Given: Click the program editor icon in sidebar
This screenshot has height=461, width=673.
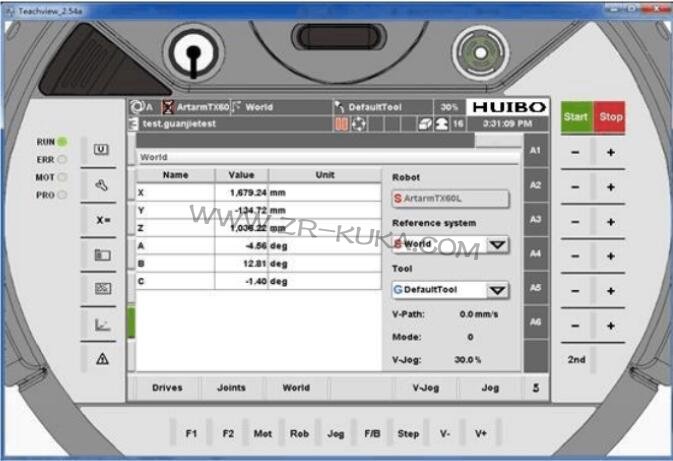Looking at the screenshot, I should (x=102, y=289).
